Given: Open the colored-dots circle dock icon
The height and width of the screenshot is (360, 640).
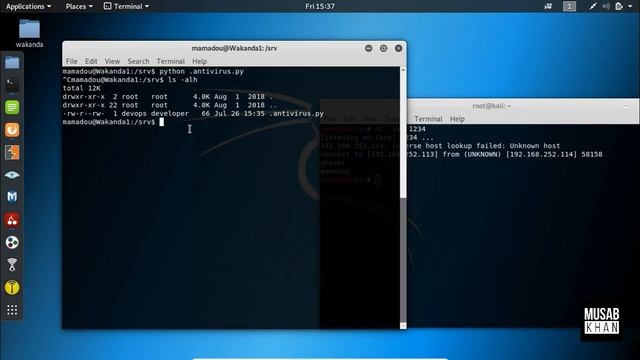Looking at the screenshot, I should (12, 242).
